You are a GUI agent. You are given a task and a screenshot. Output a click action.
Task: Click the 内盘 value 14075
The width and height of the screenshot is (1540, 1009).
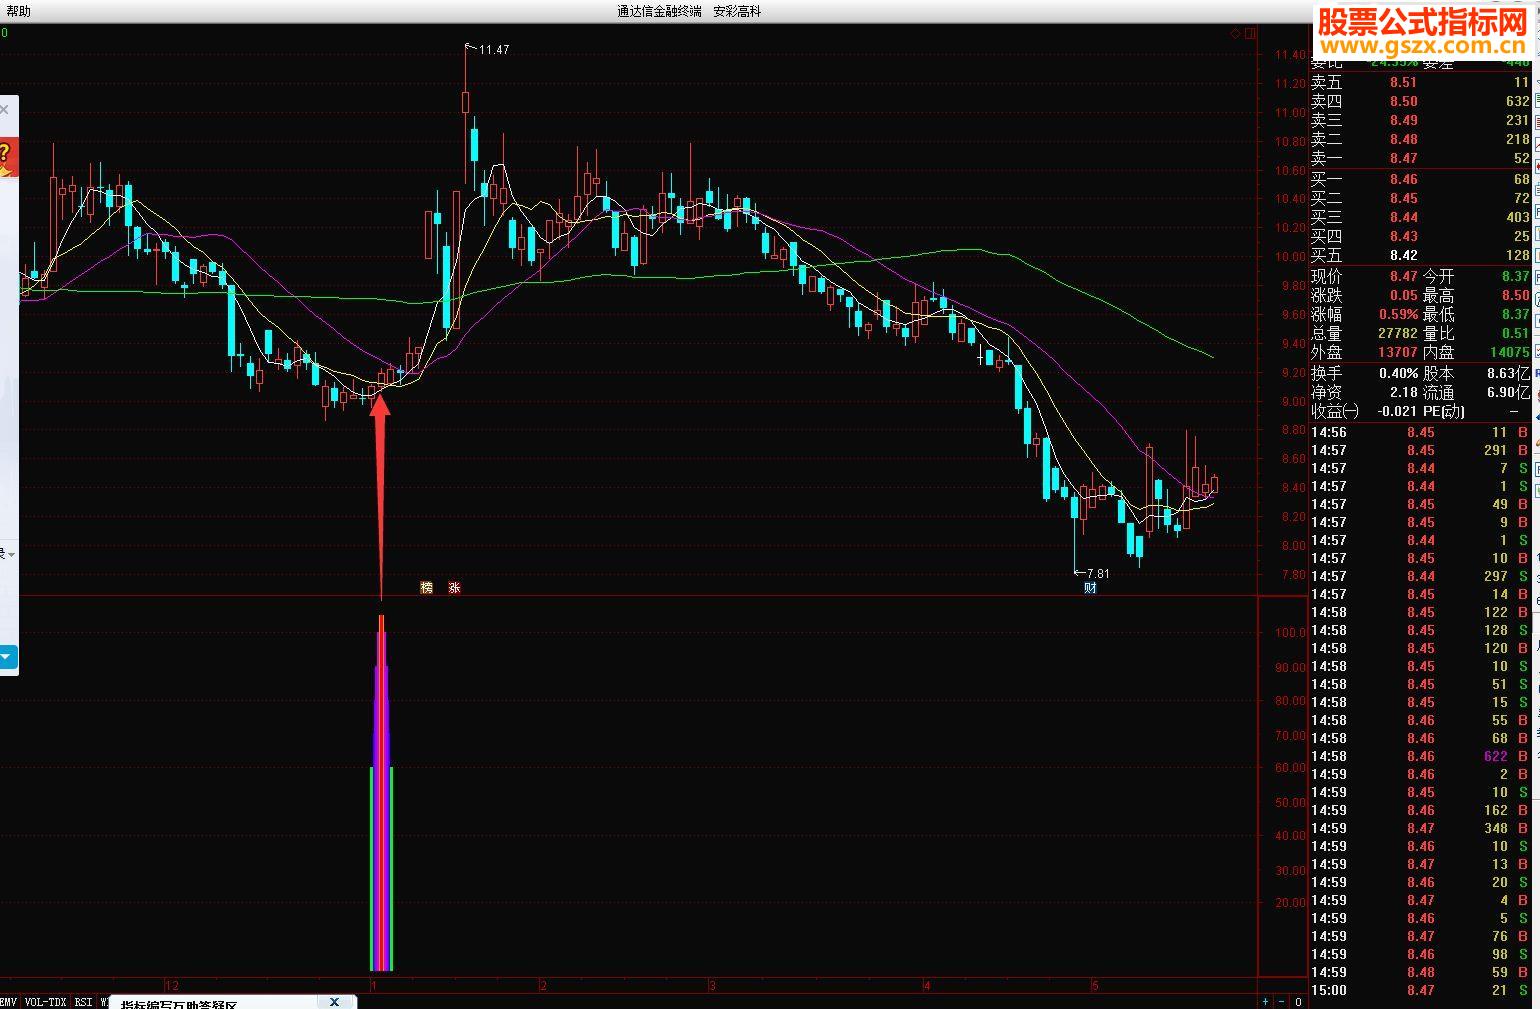pyautogui.click(x=1509, y=352)
